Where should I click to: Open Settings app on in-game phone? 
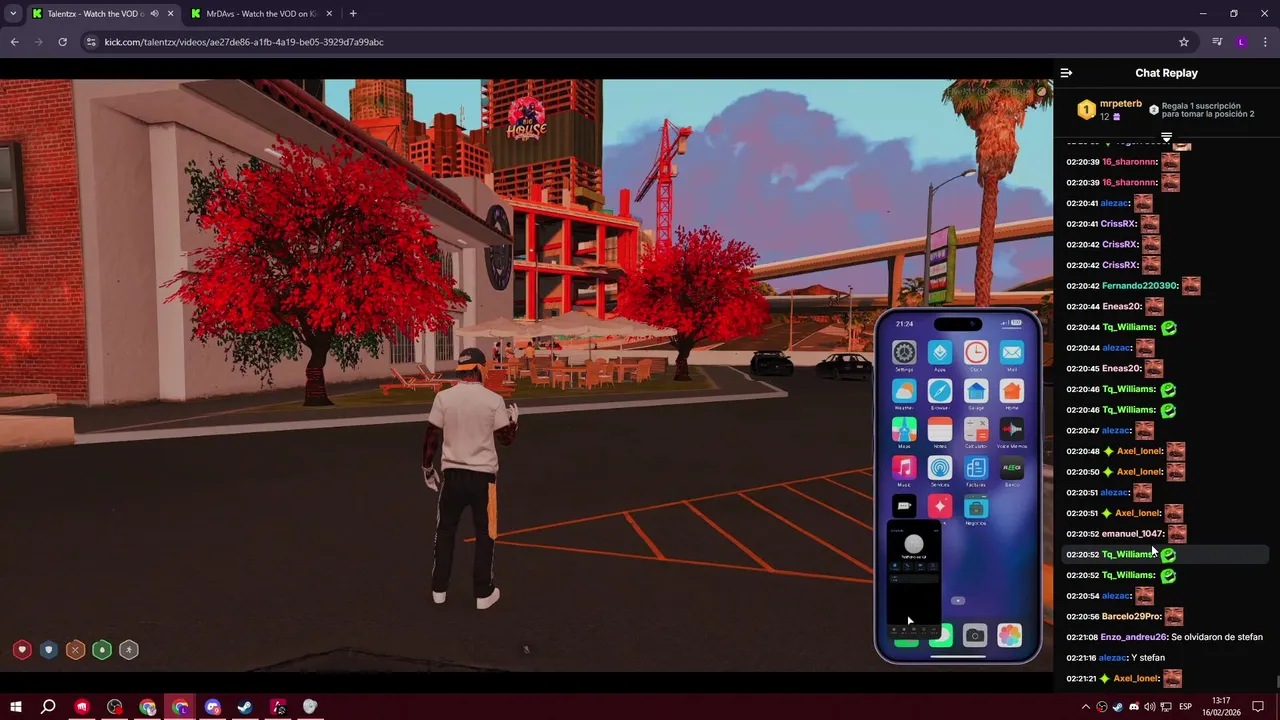(x=904, y=353)
